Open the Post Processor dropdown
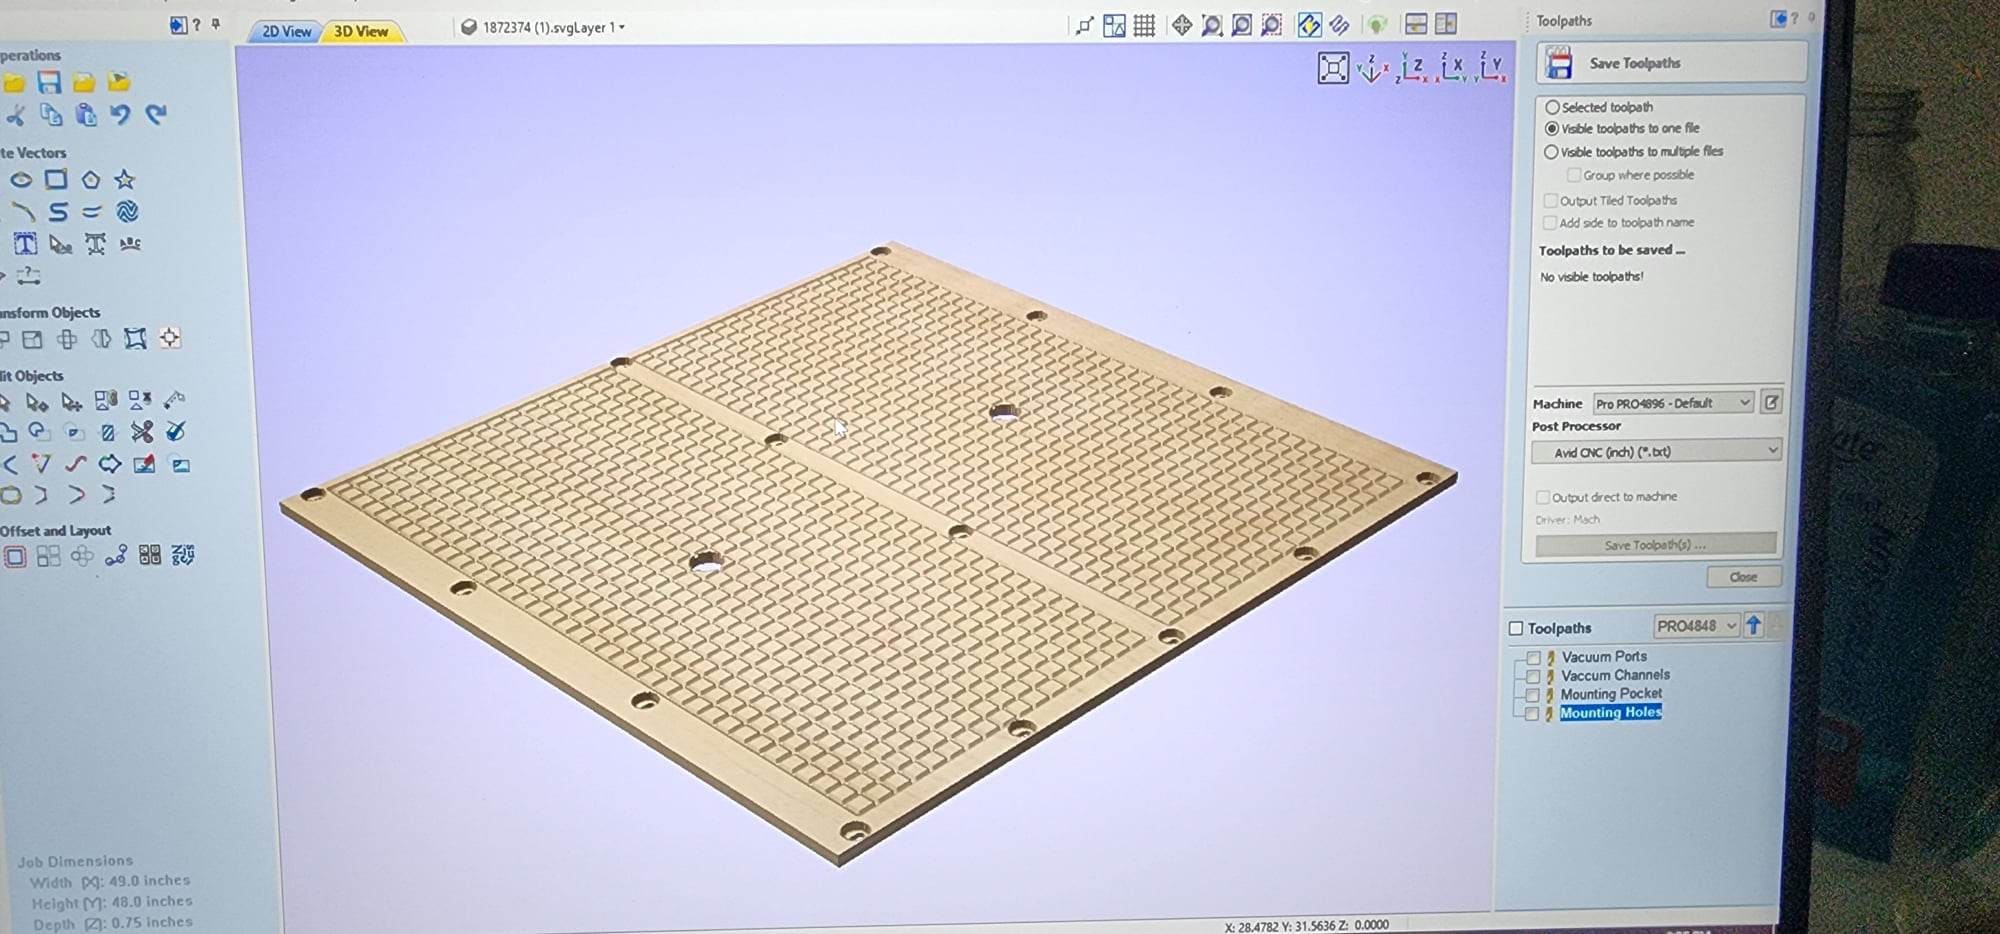2000x934 pixels. (x=1655, y=451)
